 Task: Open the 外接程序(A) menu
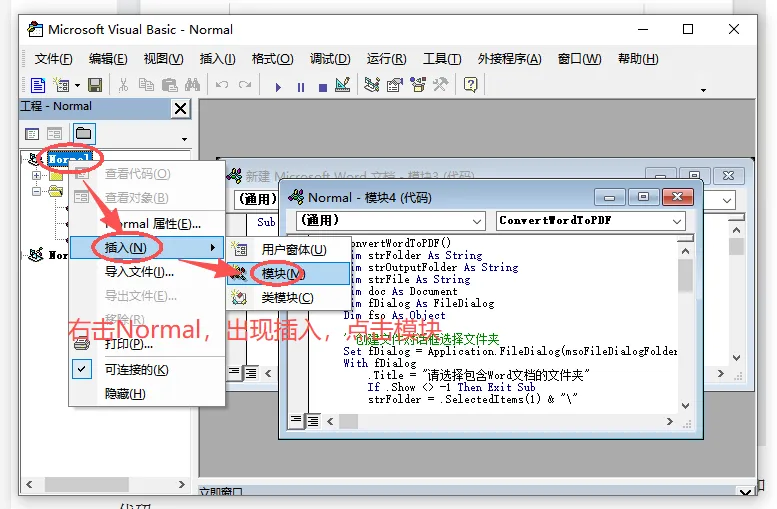(509, 59)
